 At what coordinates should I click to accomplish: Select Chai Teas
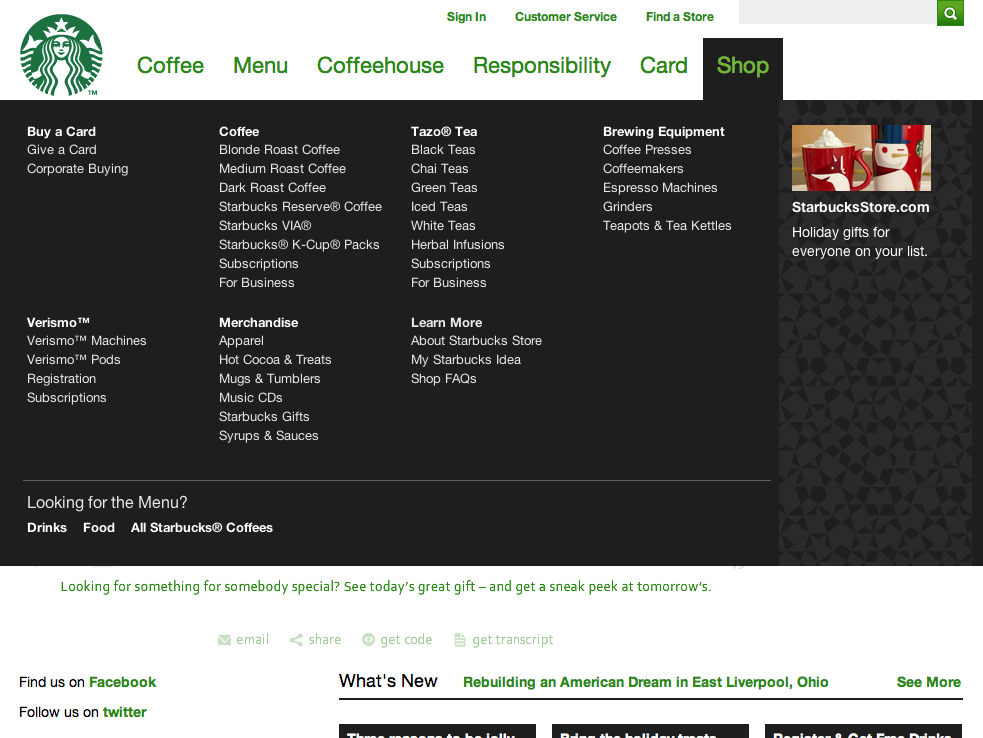[x=439, y=169]
